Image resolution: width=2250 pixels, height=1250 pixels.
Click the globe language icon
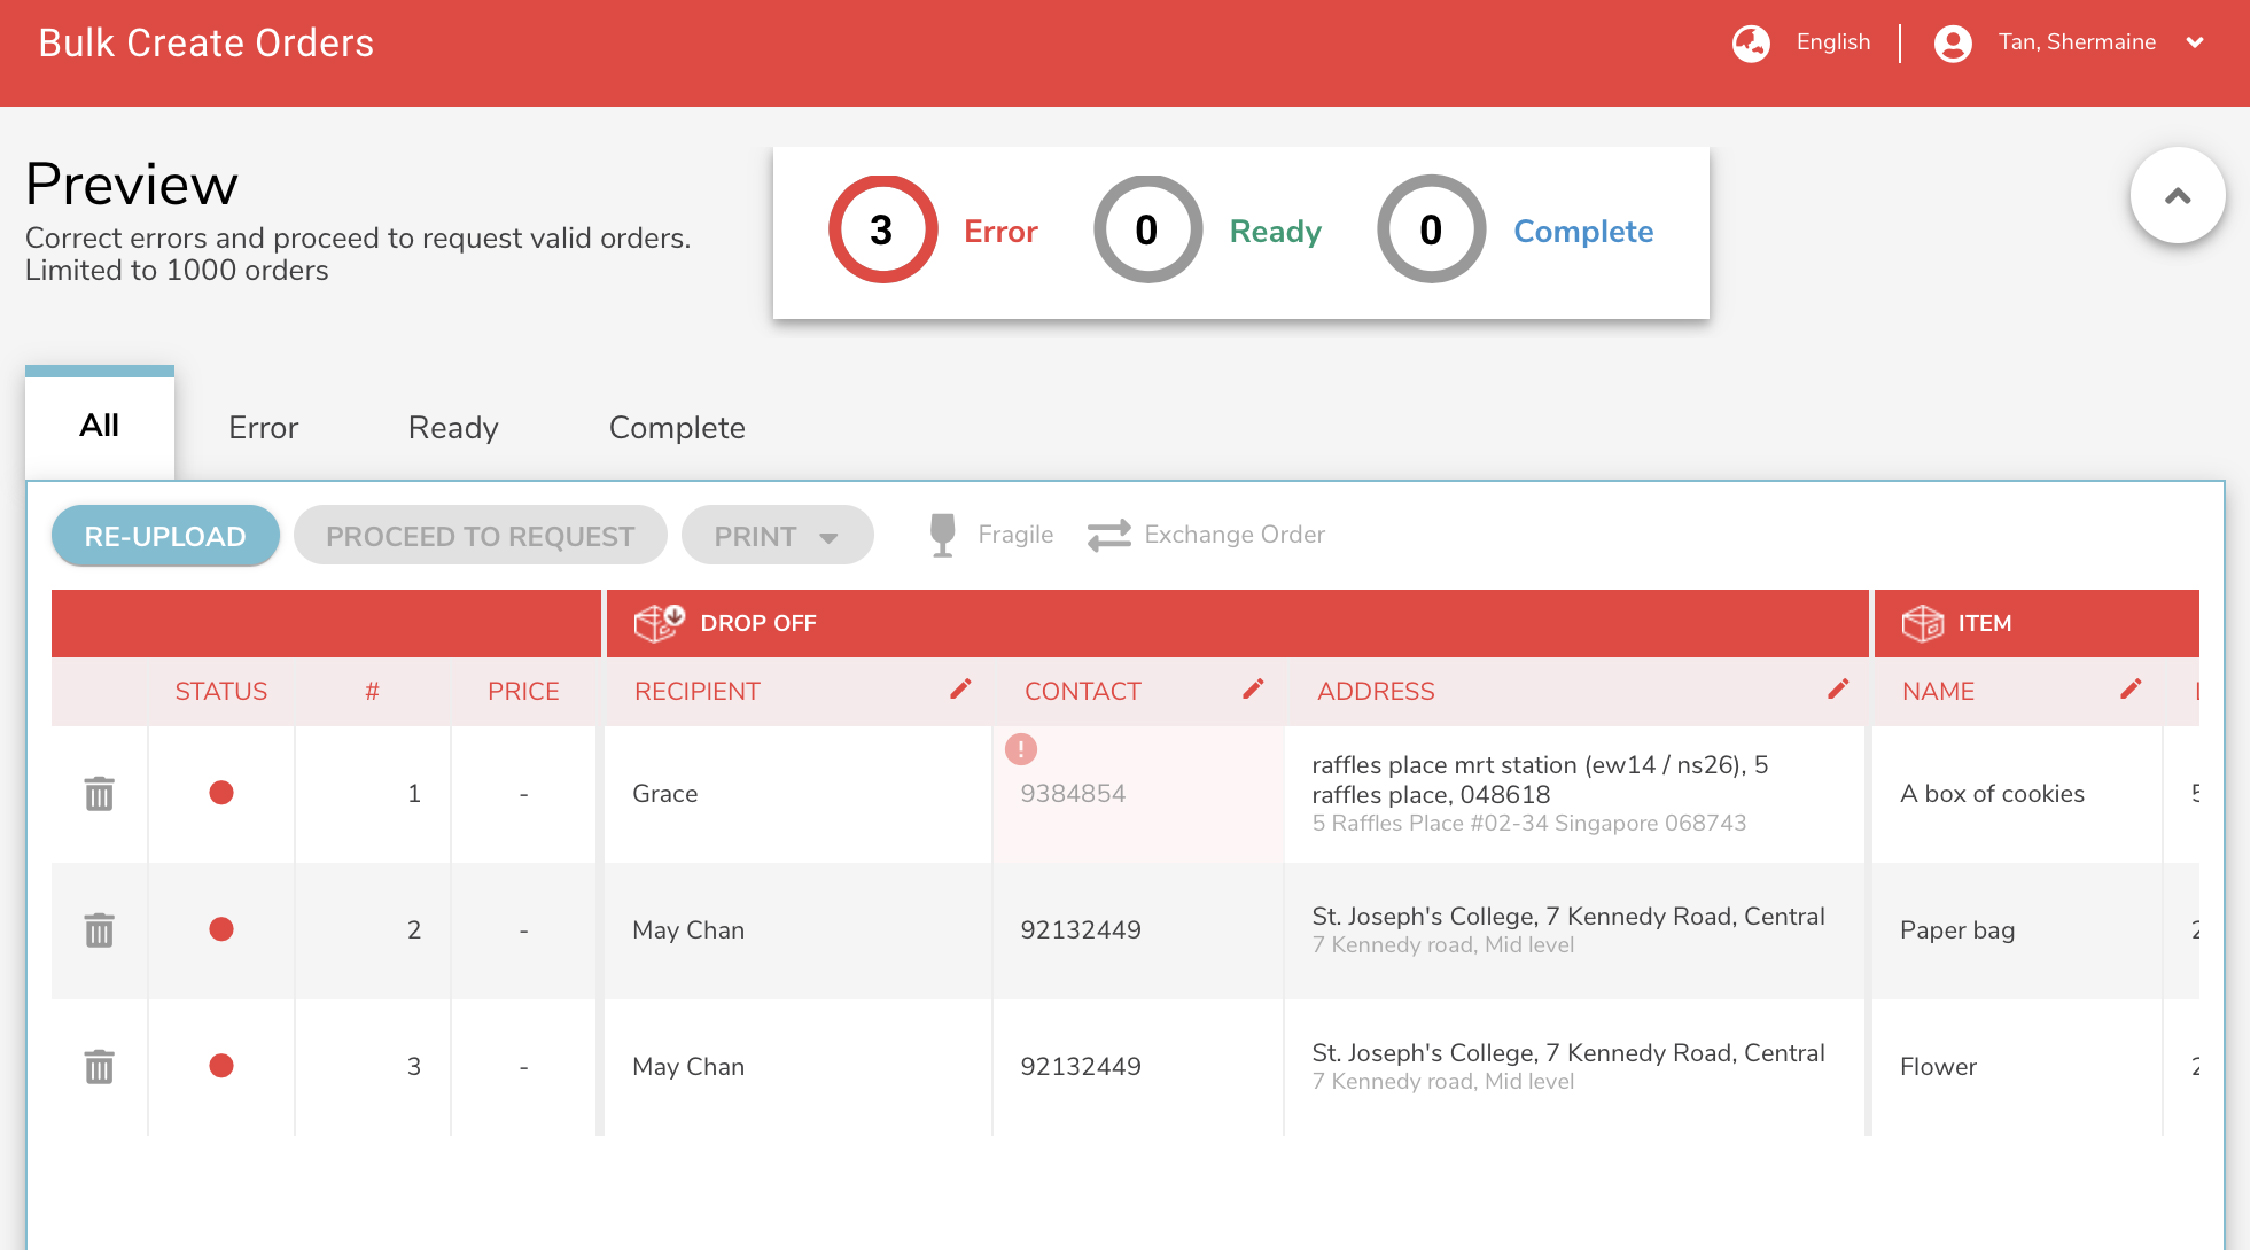pos(1751,43)
